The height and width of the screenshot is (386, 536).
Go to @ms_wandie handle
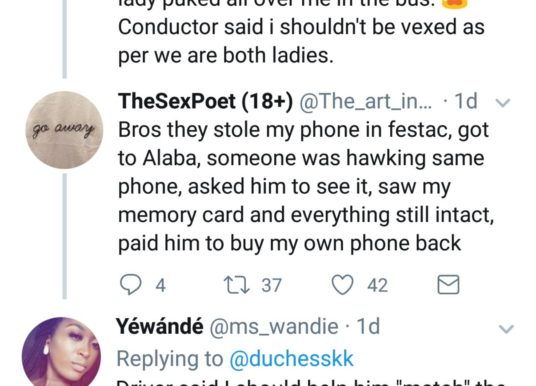274,327
